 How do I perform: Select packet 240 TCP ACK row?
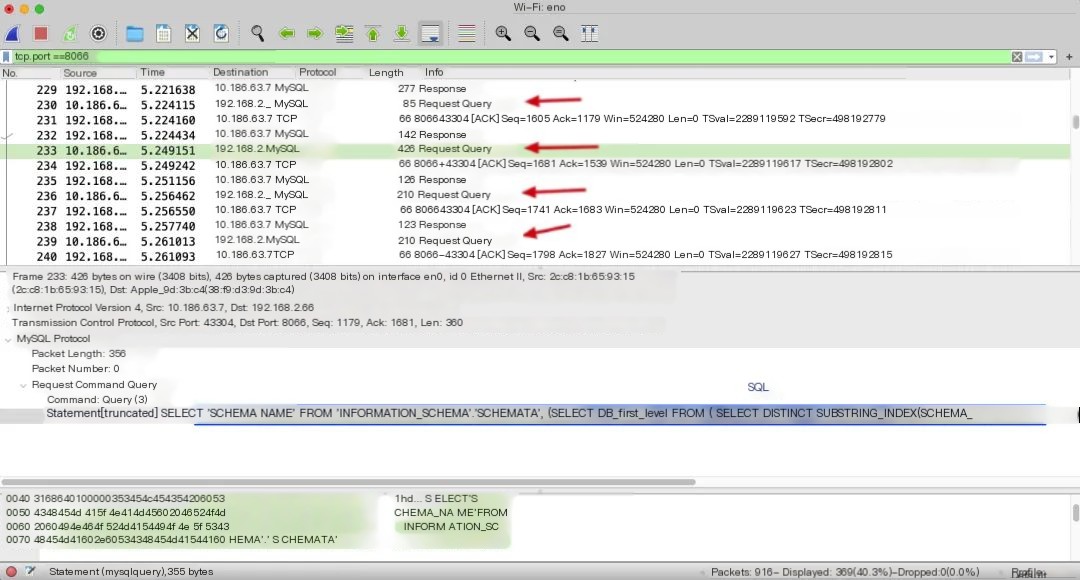537,256
